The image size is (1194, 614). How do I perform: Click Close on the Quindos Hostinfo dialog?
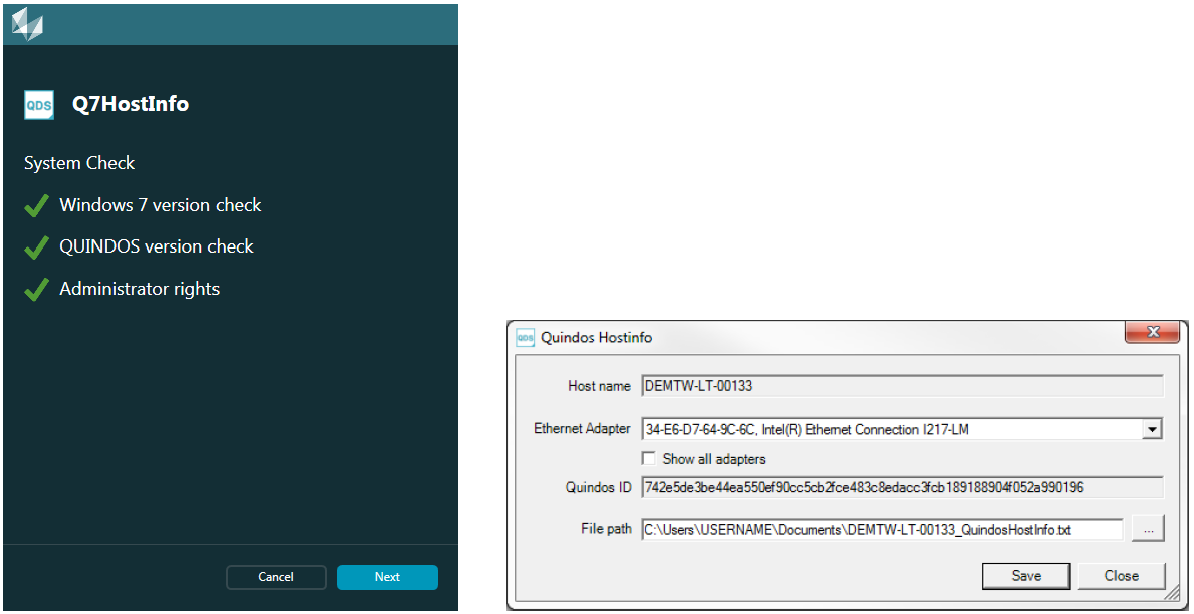[1121, 575]
